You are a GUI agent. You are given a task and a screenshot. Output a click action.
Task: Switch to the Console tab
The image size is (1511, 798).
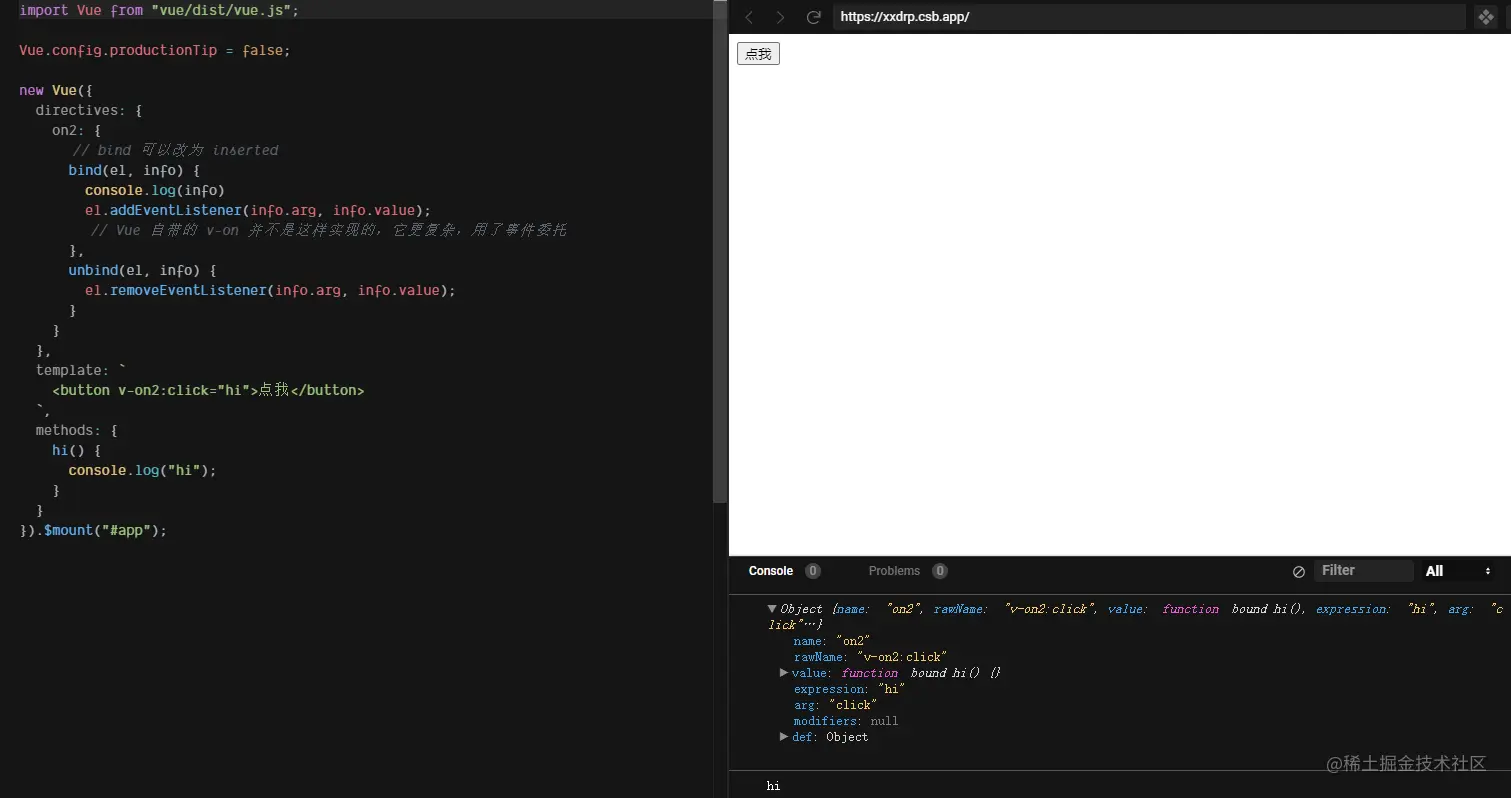770,571
